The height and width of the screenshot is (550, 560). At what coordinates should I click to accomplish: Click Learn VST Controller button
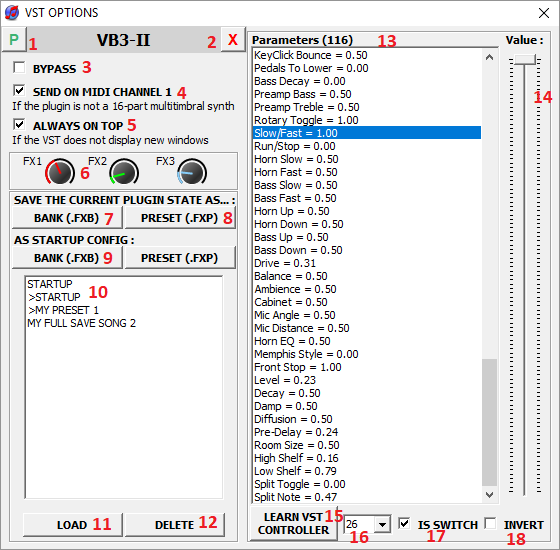(293, 524)
